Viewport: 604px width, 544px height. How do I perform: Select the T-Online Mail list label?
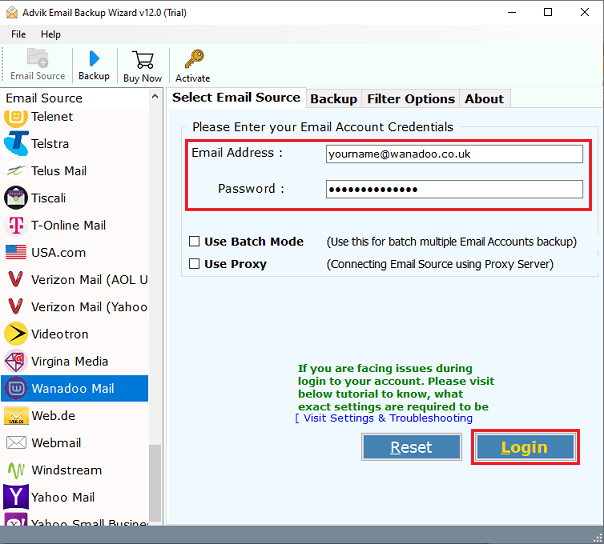pos(68,225)
